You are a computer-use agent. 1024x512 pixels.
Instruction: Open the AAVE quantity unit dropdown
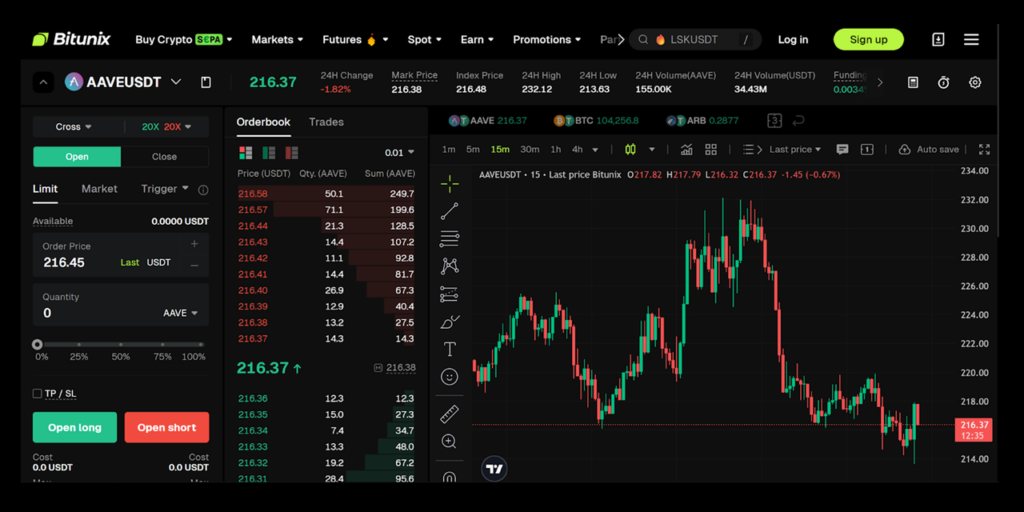180,313
